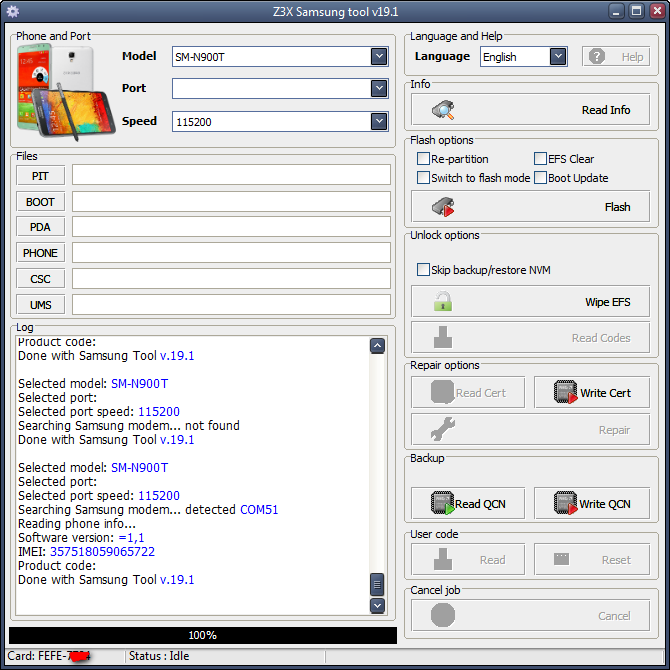
Task: Click the CSC file path field
Action: tap(231, 279)
